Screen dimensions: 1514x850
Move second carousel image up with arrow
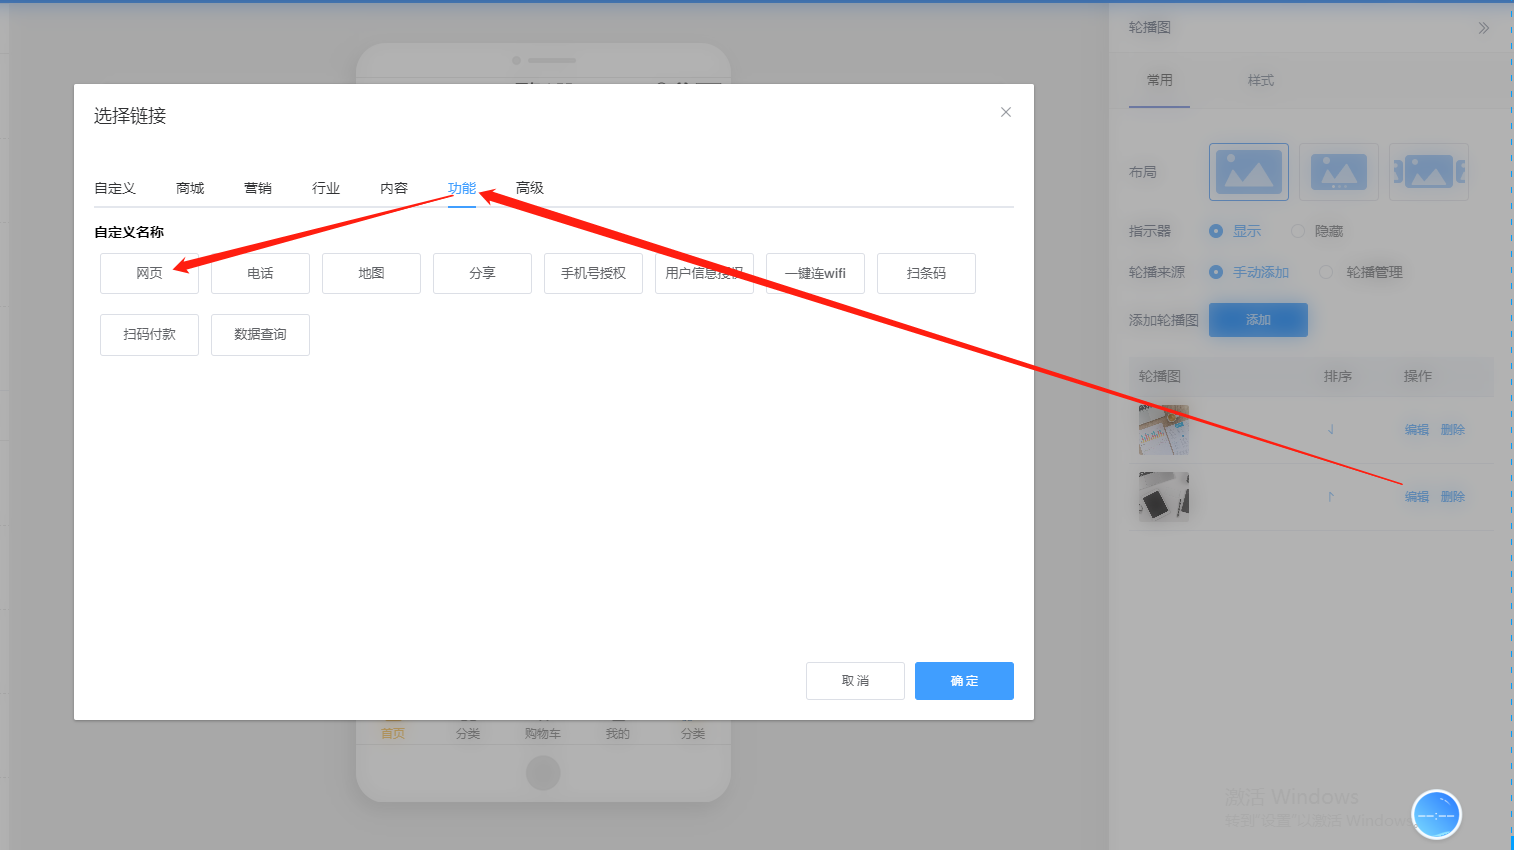point(1331,496)
